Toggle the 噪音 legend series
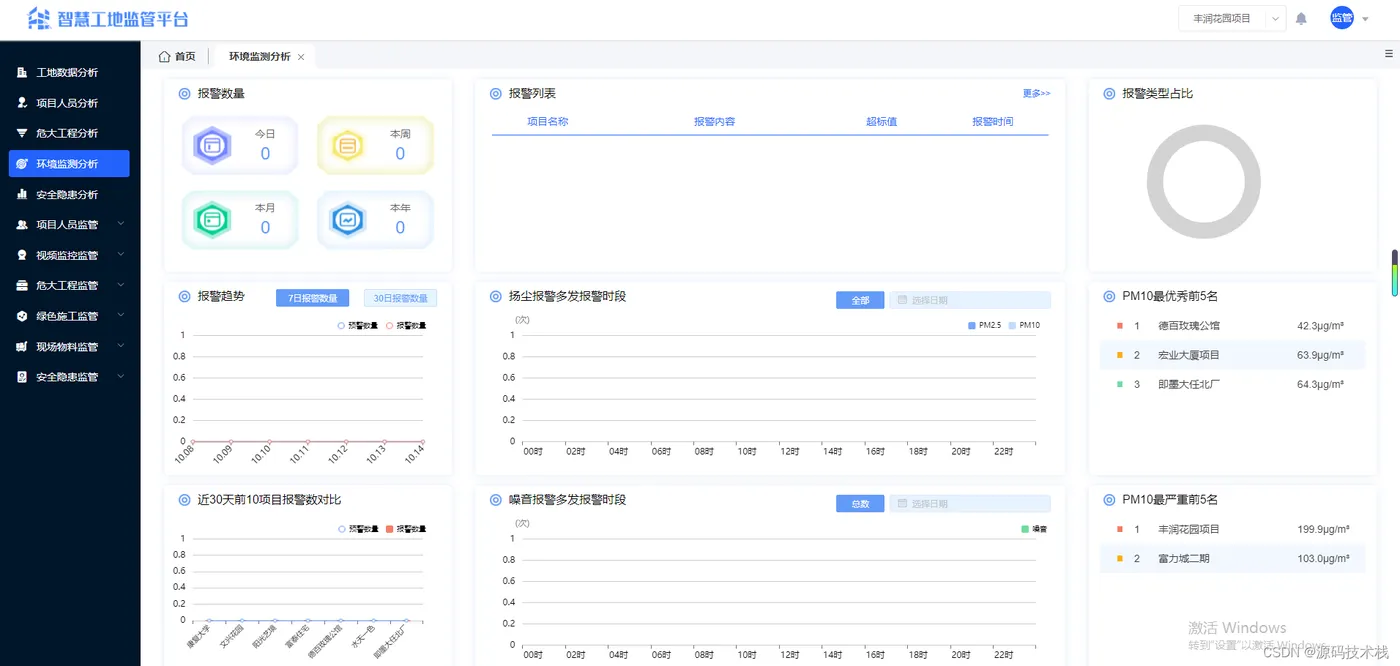This screenshot has height=666, width=1400. pyautogui.click(x=1034, y=529)
